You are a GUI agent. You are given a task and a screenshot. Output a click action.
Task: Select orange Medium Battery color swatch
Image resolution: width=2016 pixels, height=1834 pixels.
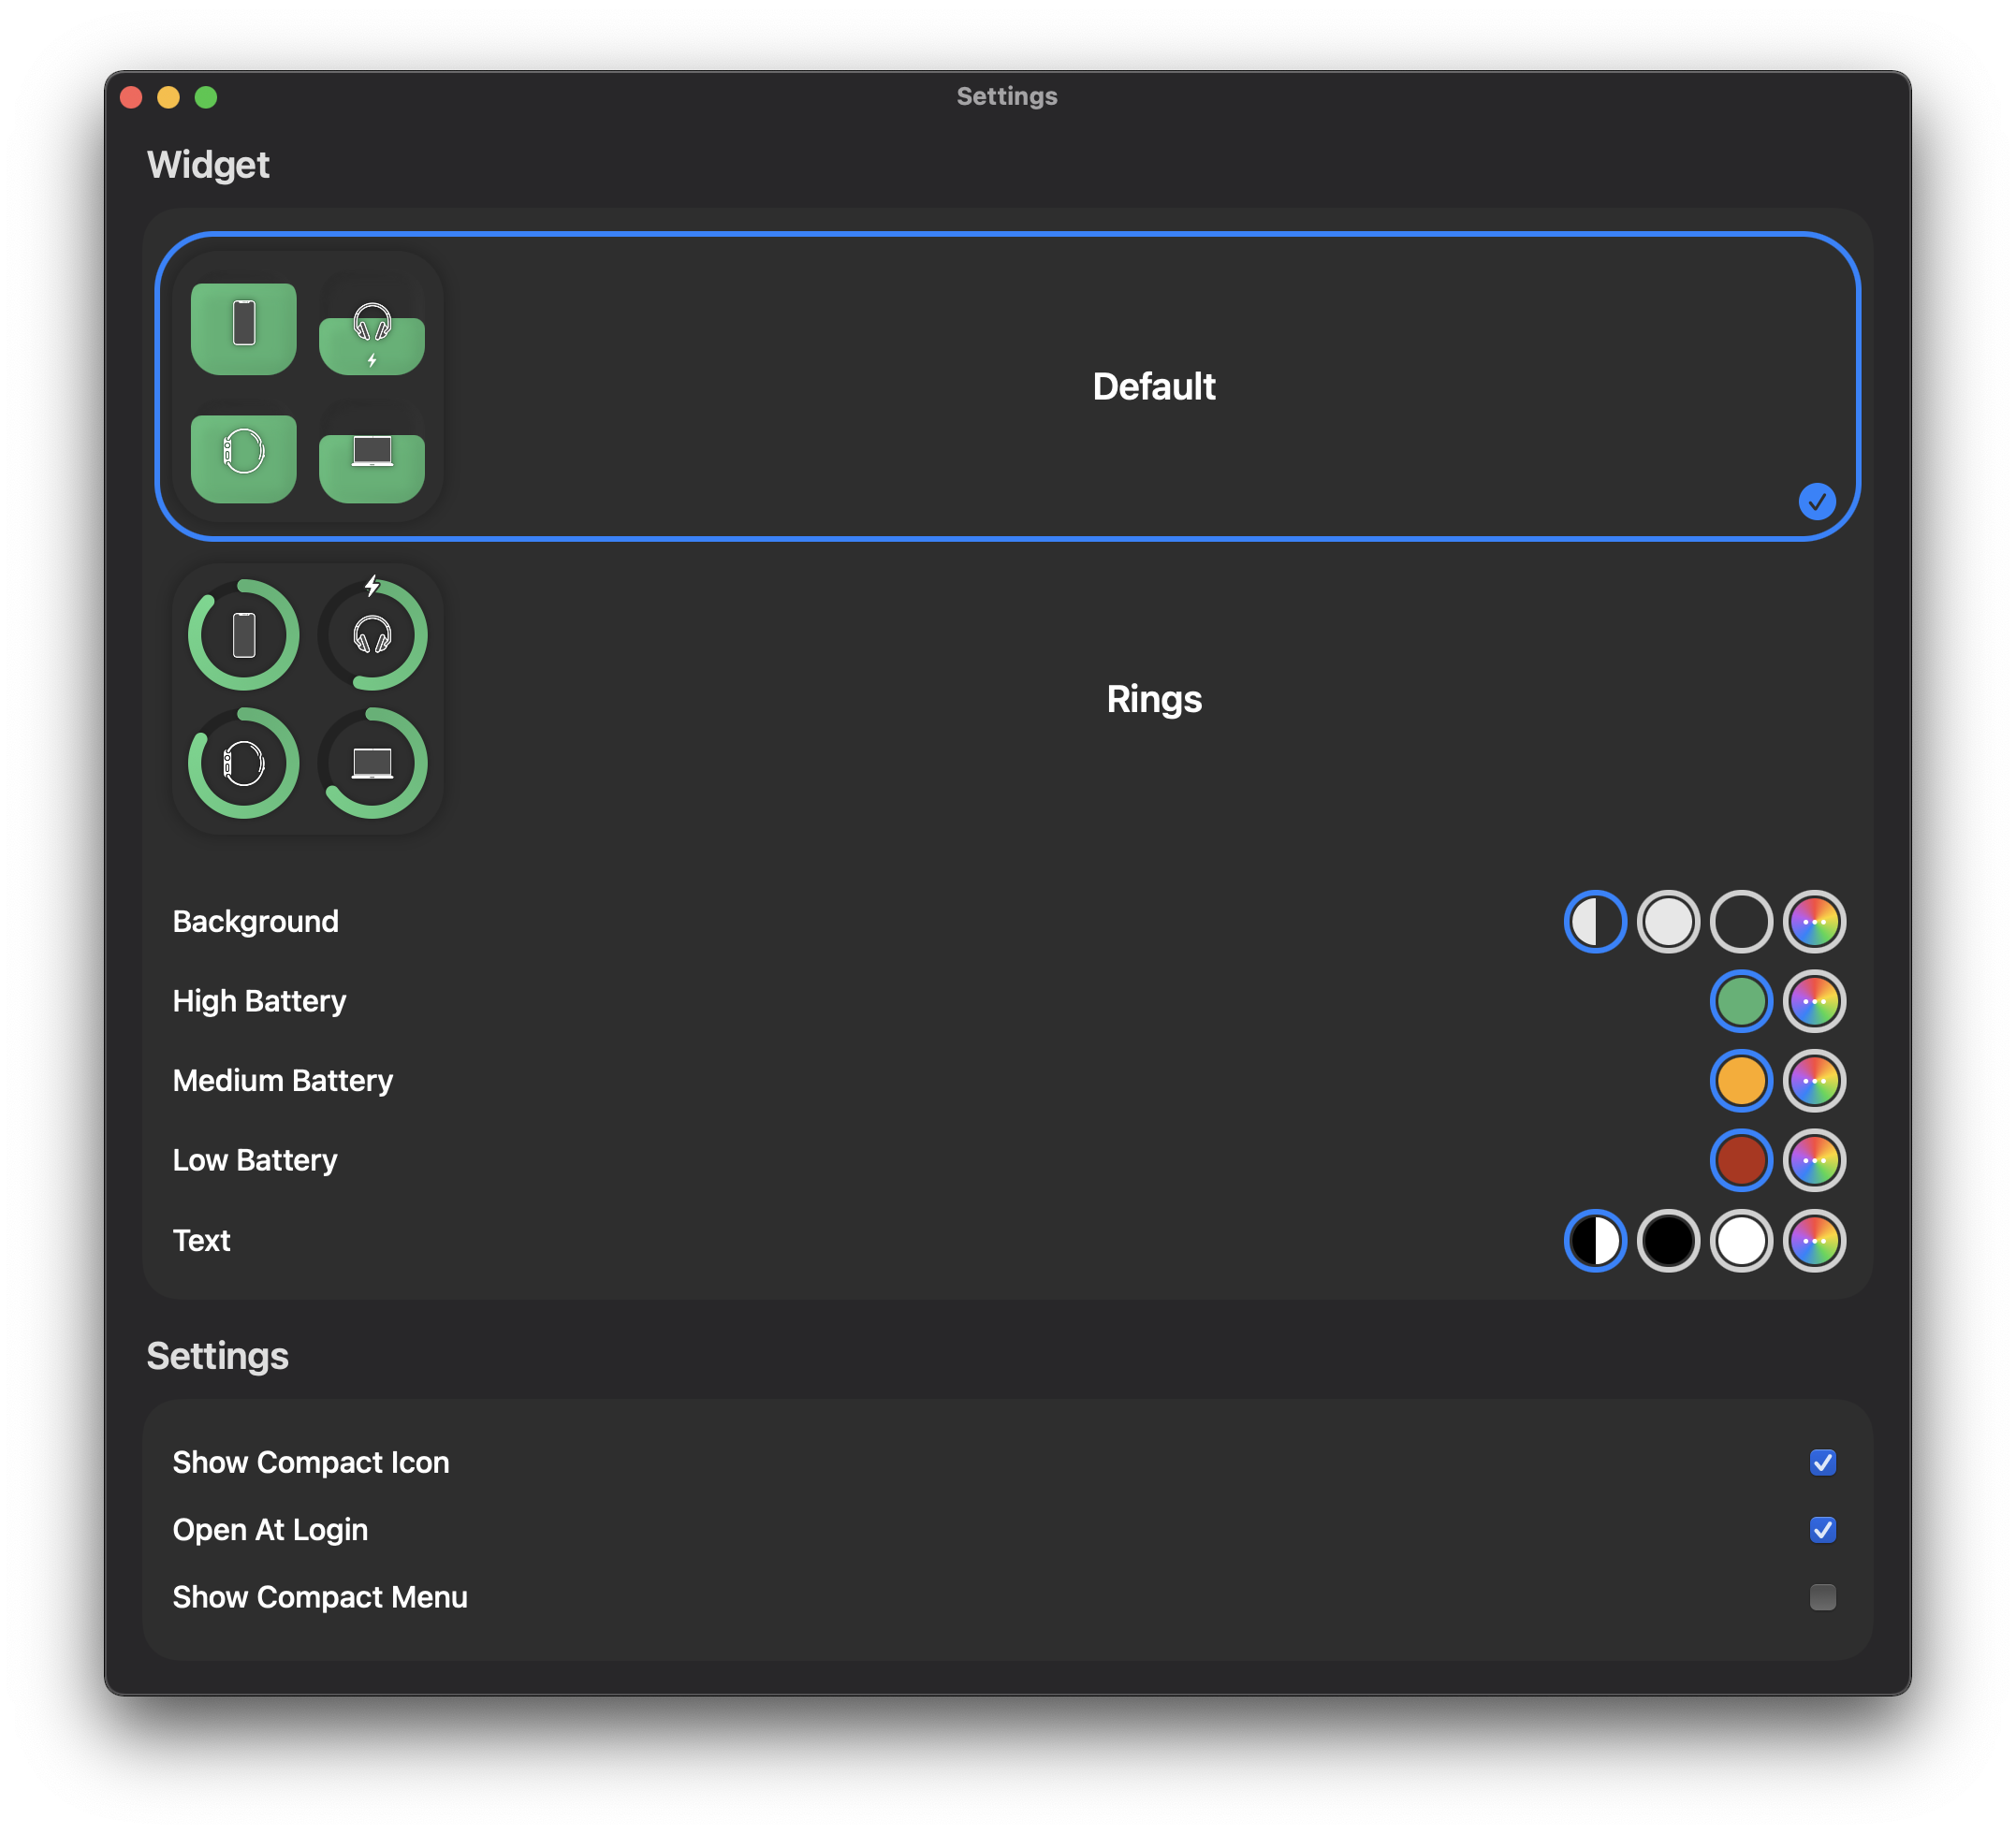coord(1741,1081)
